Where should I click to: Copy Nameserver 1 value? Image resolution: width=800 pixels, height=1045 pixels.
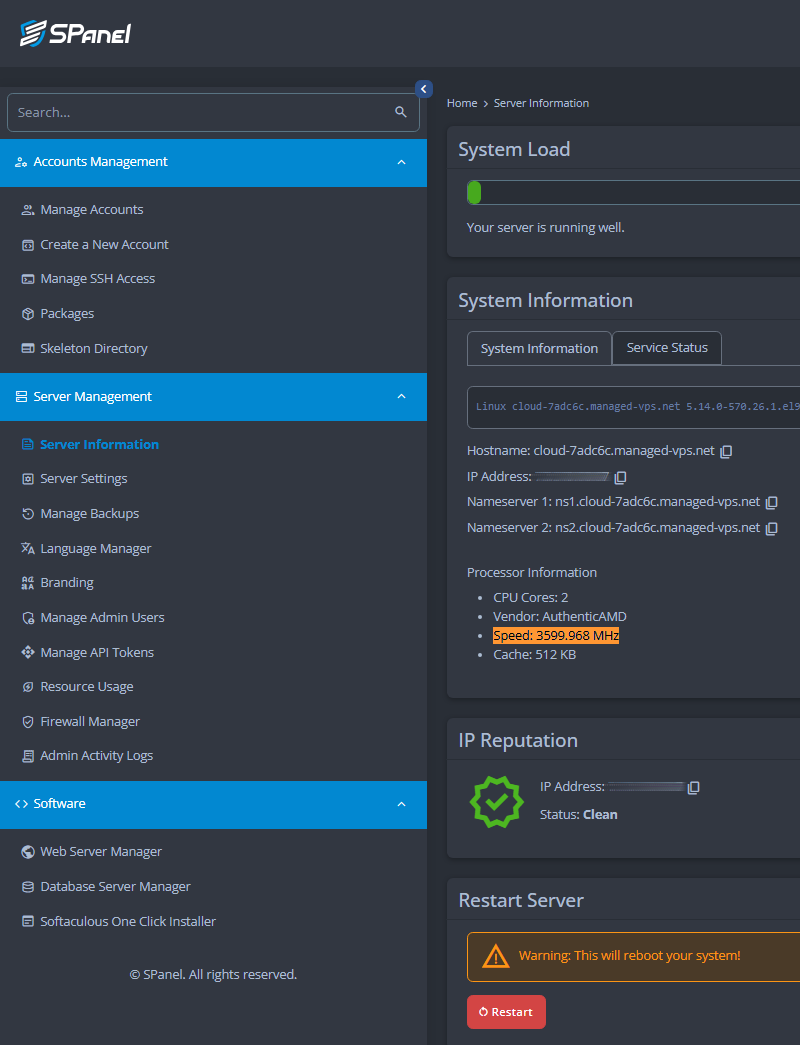[x=771, y=502]
